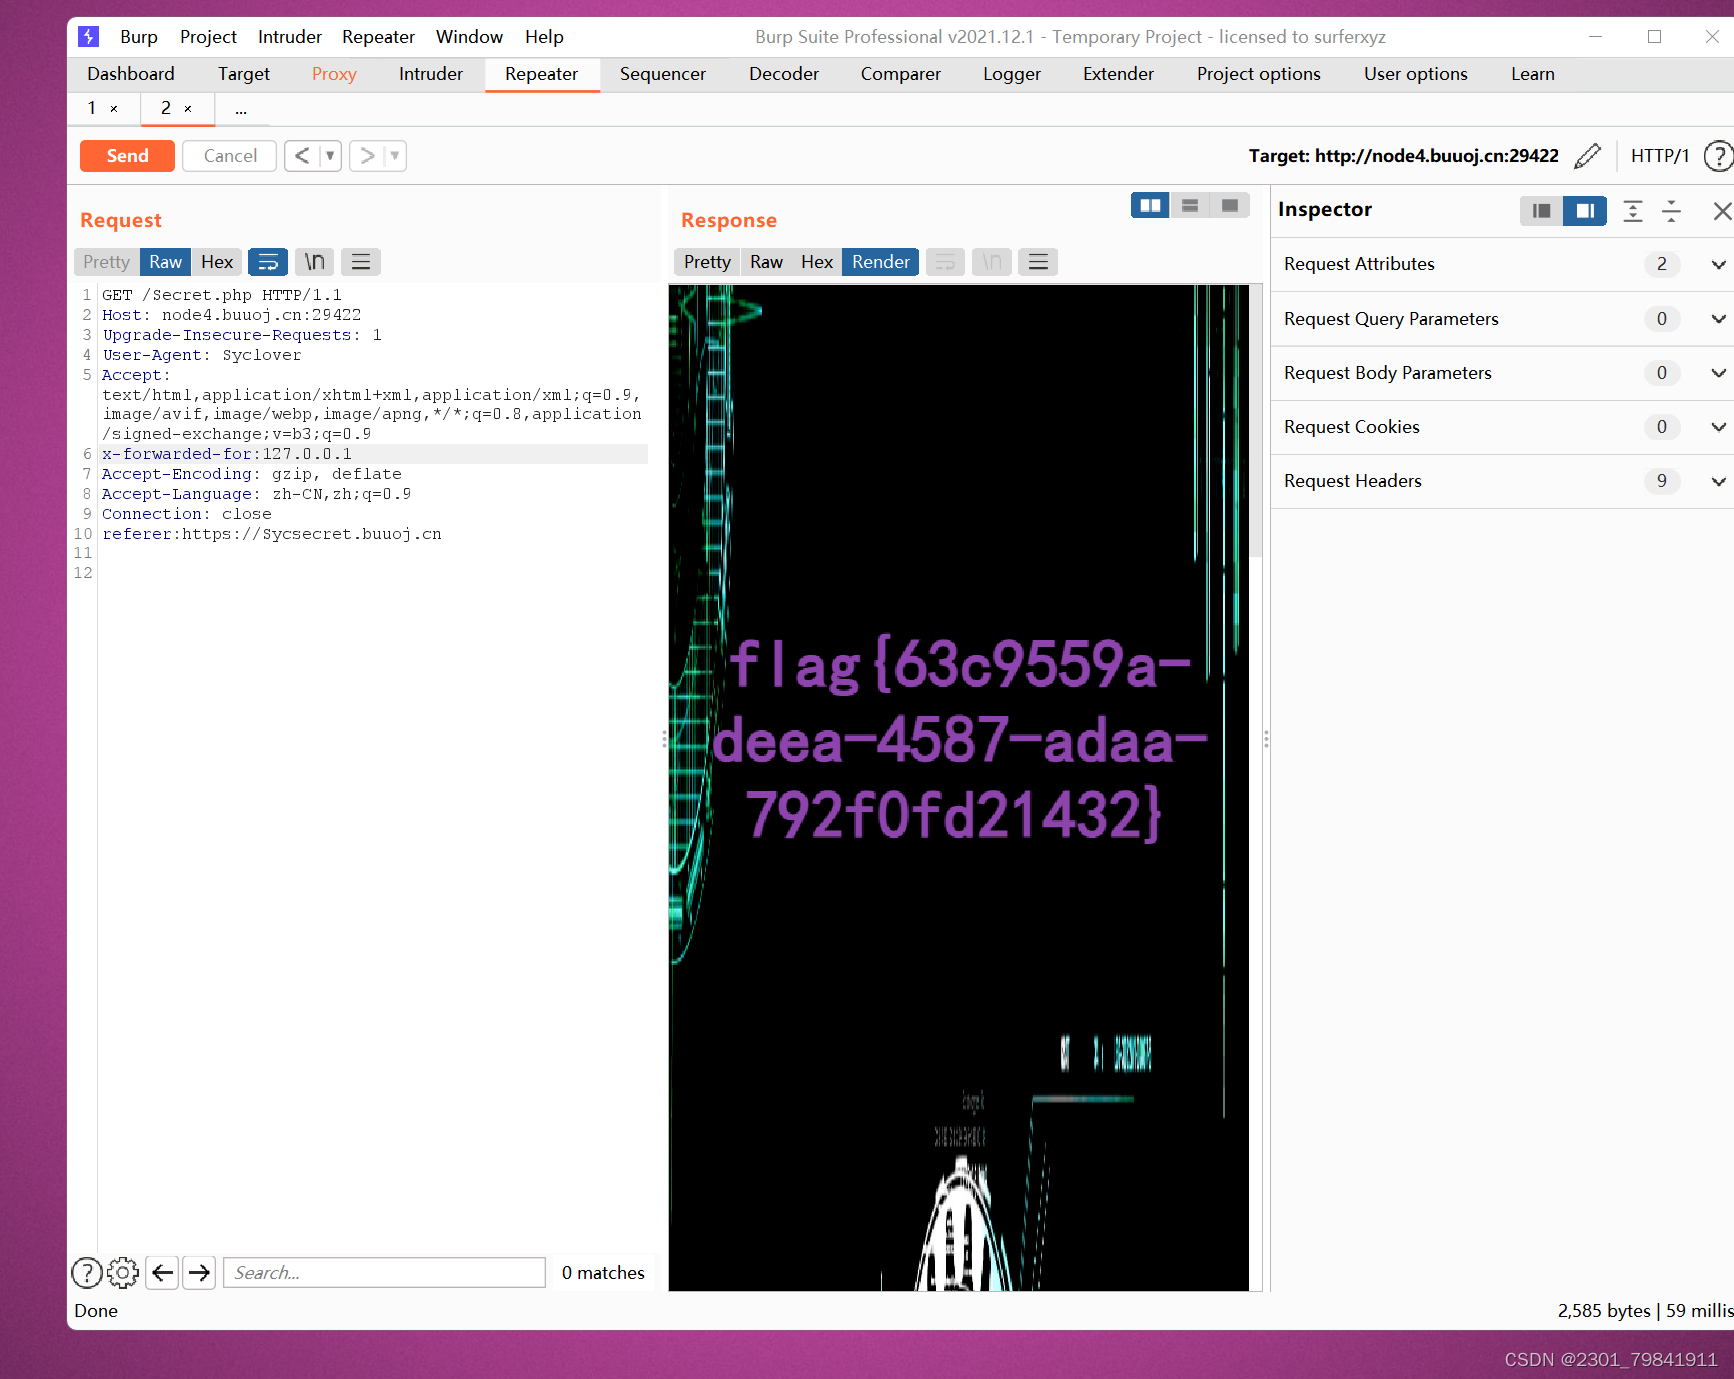
Task: Click the Search field below the Request panel
Action: click(384, 1272)
